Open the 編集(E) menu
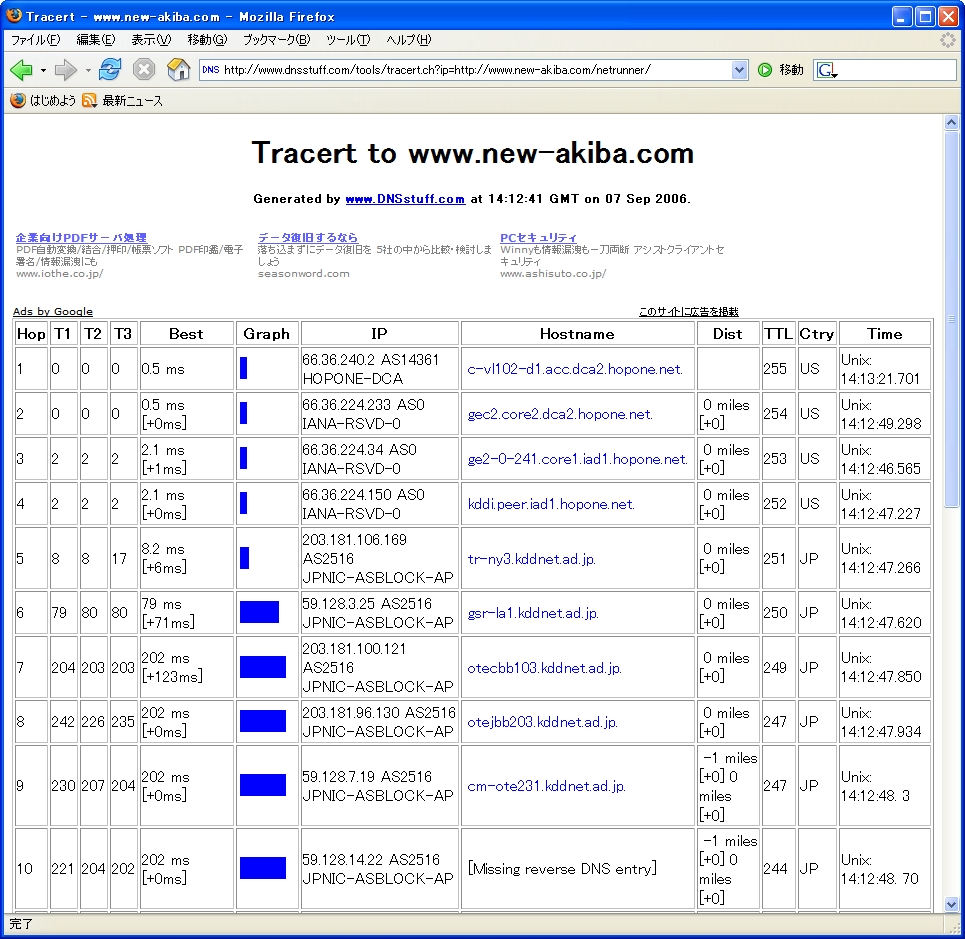 [95, 40]
